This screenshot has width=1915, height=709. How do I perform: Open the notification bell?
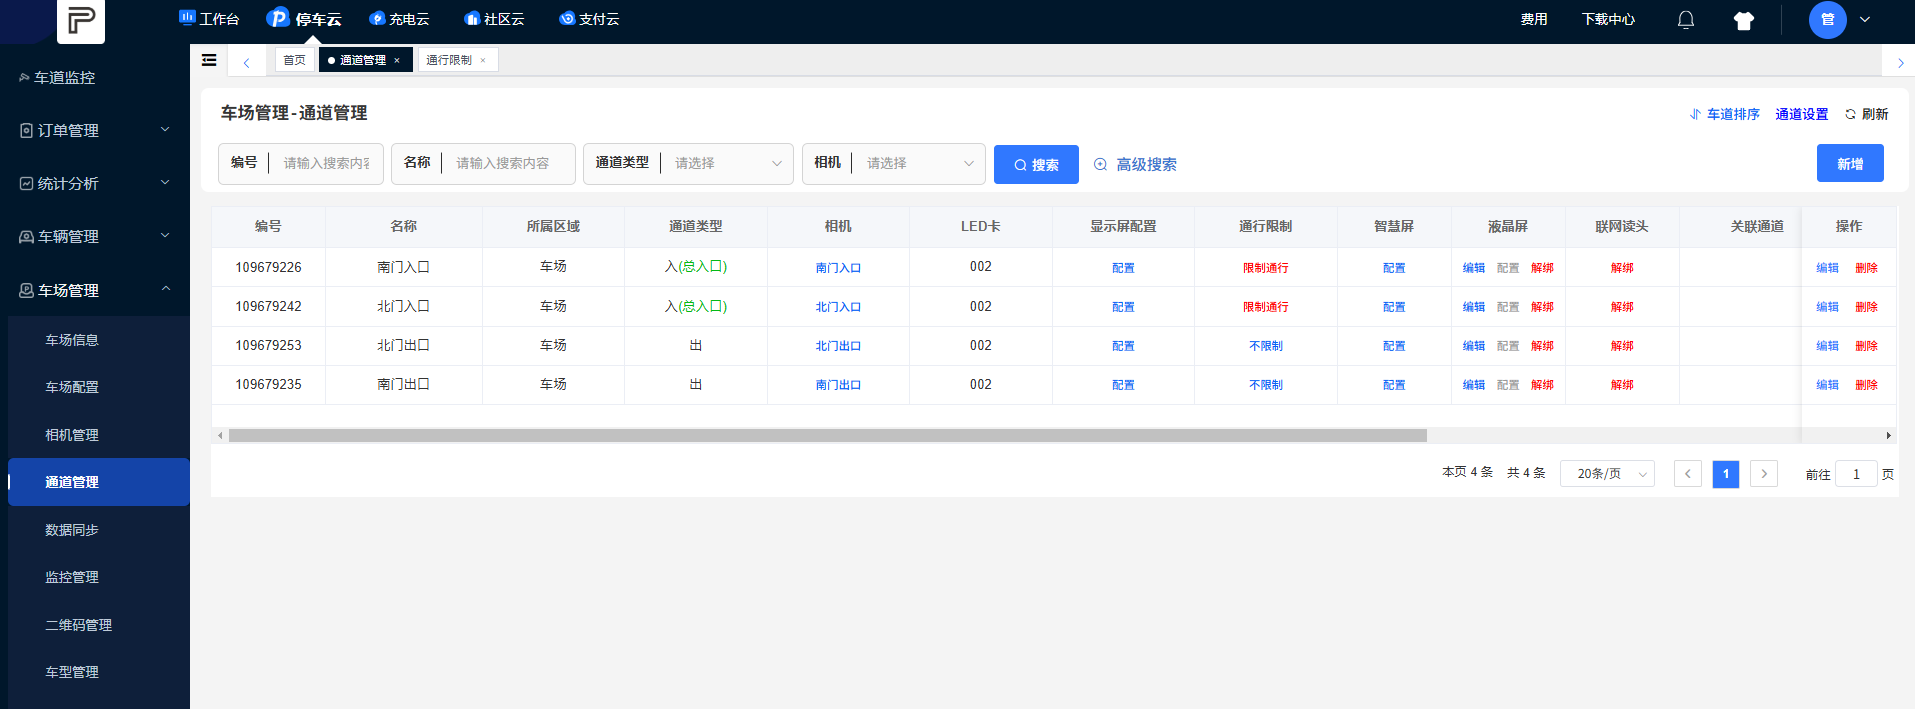pyautogui.click(x=1686, y=20)
